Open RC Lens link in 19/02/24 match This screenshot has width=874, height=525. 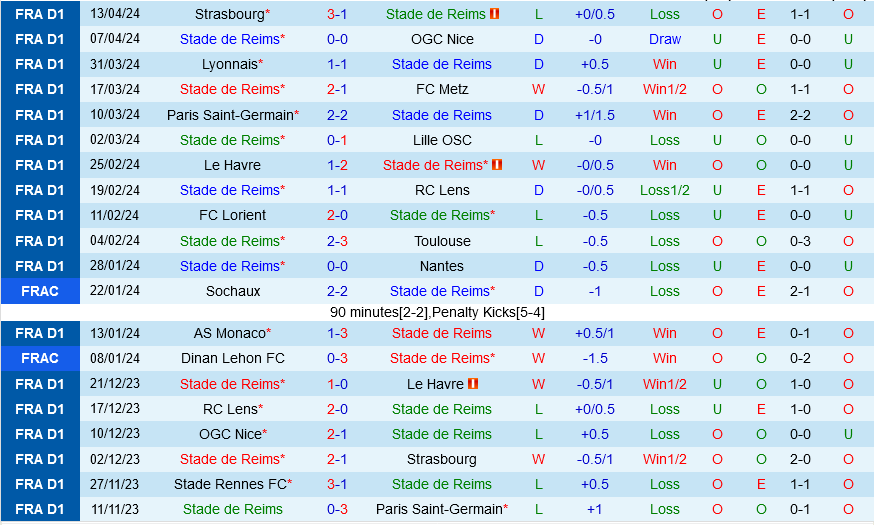tap(442, 190)
